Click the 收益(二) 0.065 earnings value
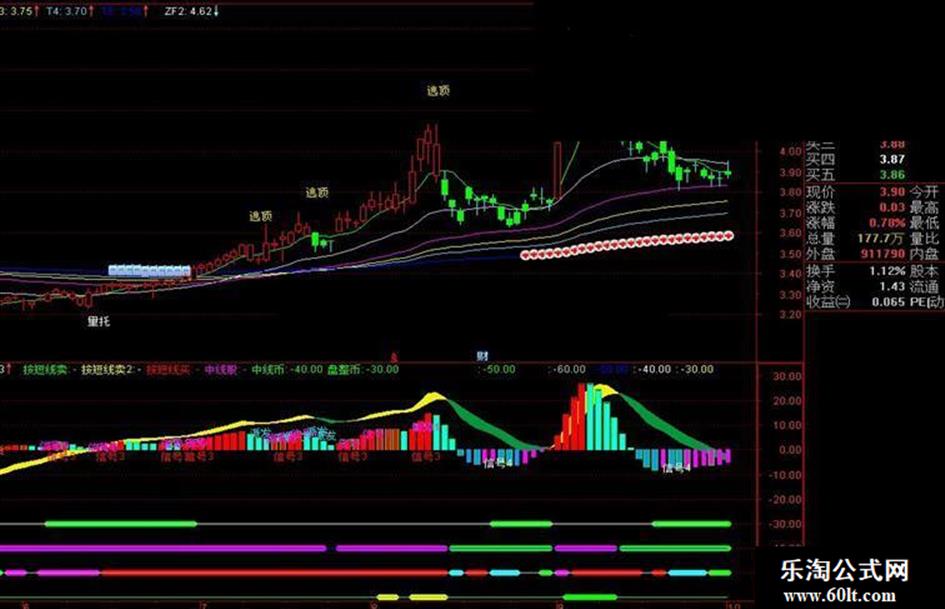Image resolution: width=945 pixels, height=609 pixels. point(855,302)
